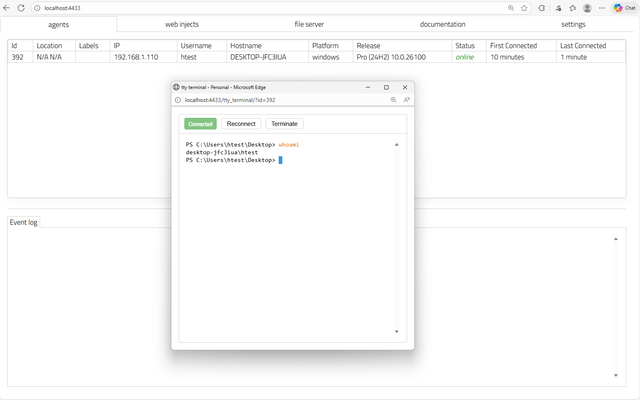The image size is (640, 400).
Task: Click the IP column header
Action: tap(143, 45)
